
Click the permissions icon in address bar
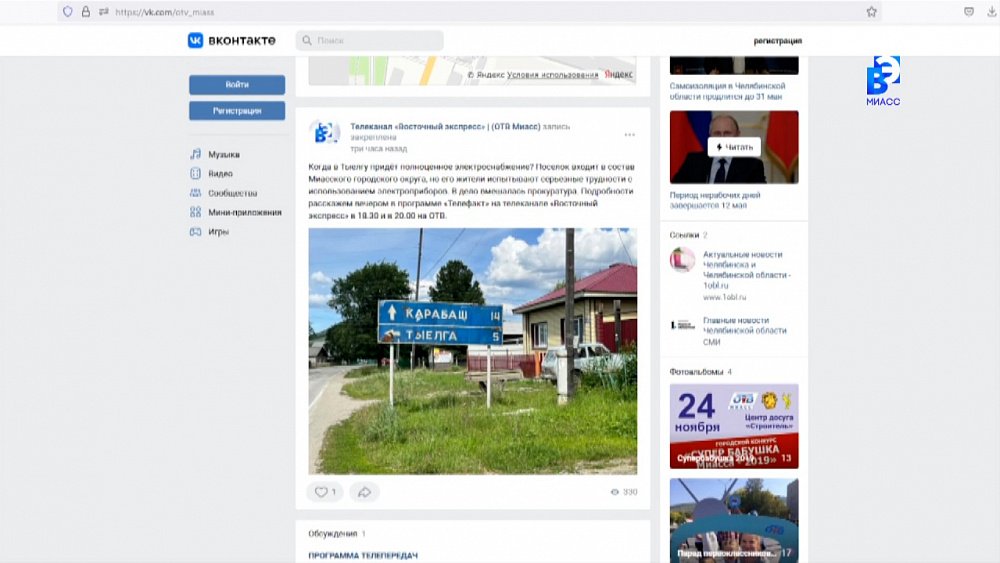click(x=103, y=11)
